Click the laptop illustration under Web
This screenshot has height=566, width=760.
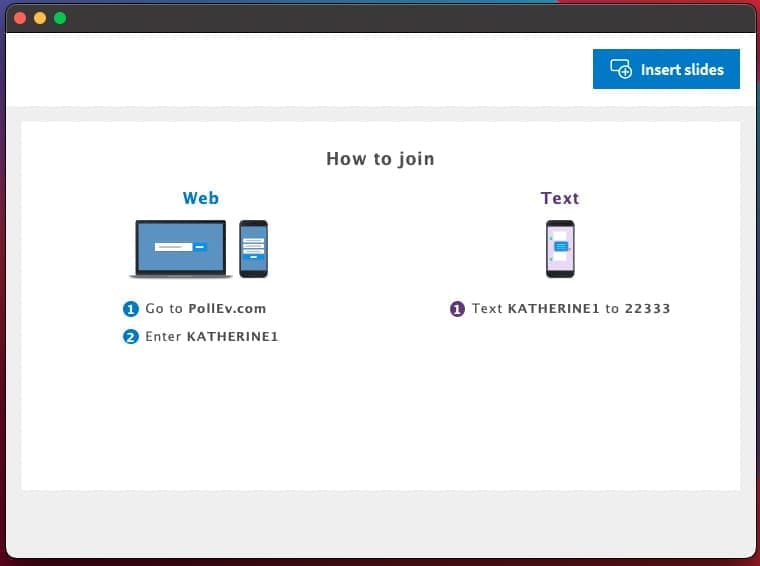(180, 249)
